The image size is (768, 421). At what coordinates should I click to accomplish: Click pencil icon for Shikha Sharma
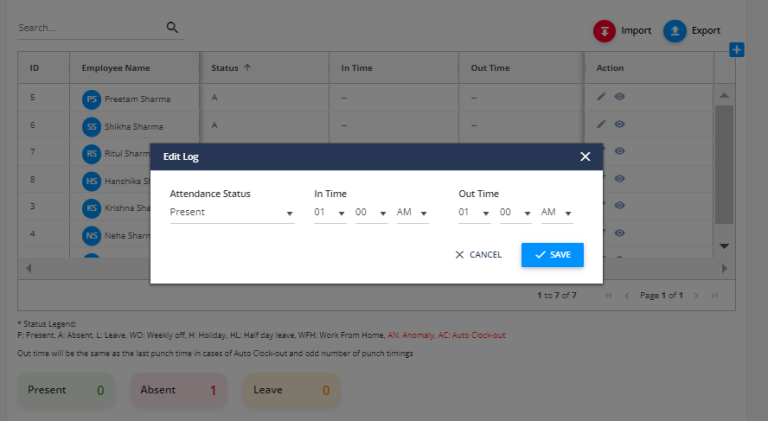[x=601, y=125]
